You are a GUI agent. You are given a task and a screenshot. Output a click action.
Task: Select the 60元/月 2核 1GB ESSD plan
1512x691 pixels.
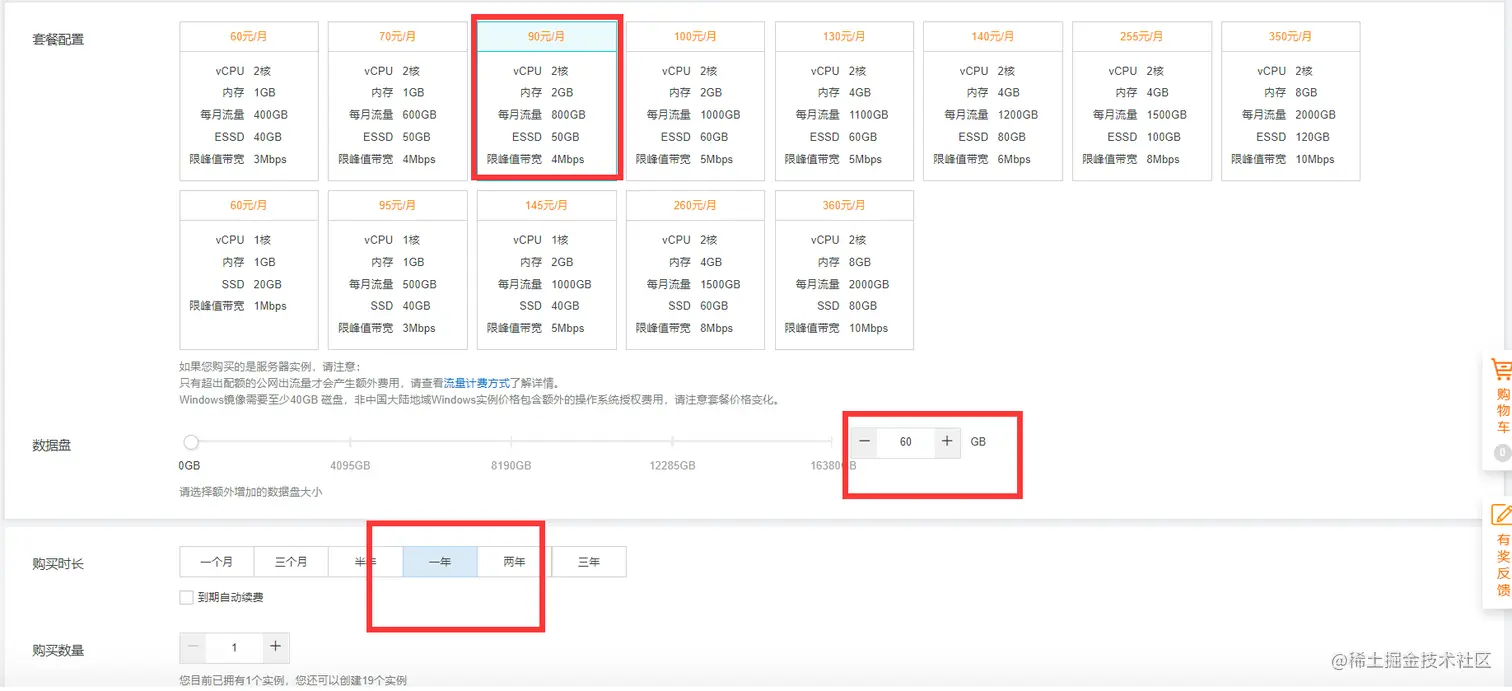pyautogui.click(x=249, y=101)
